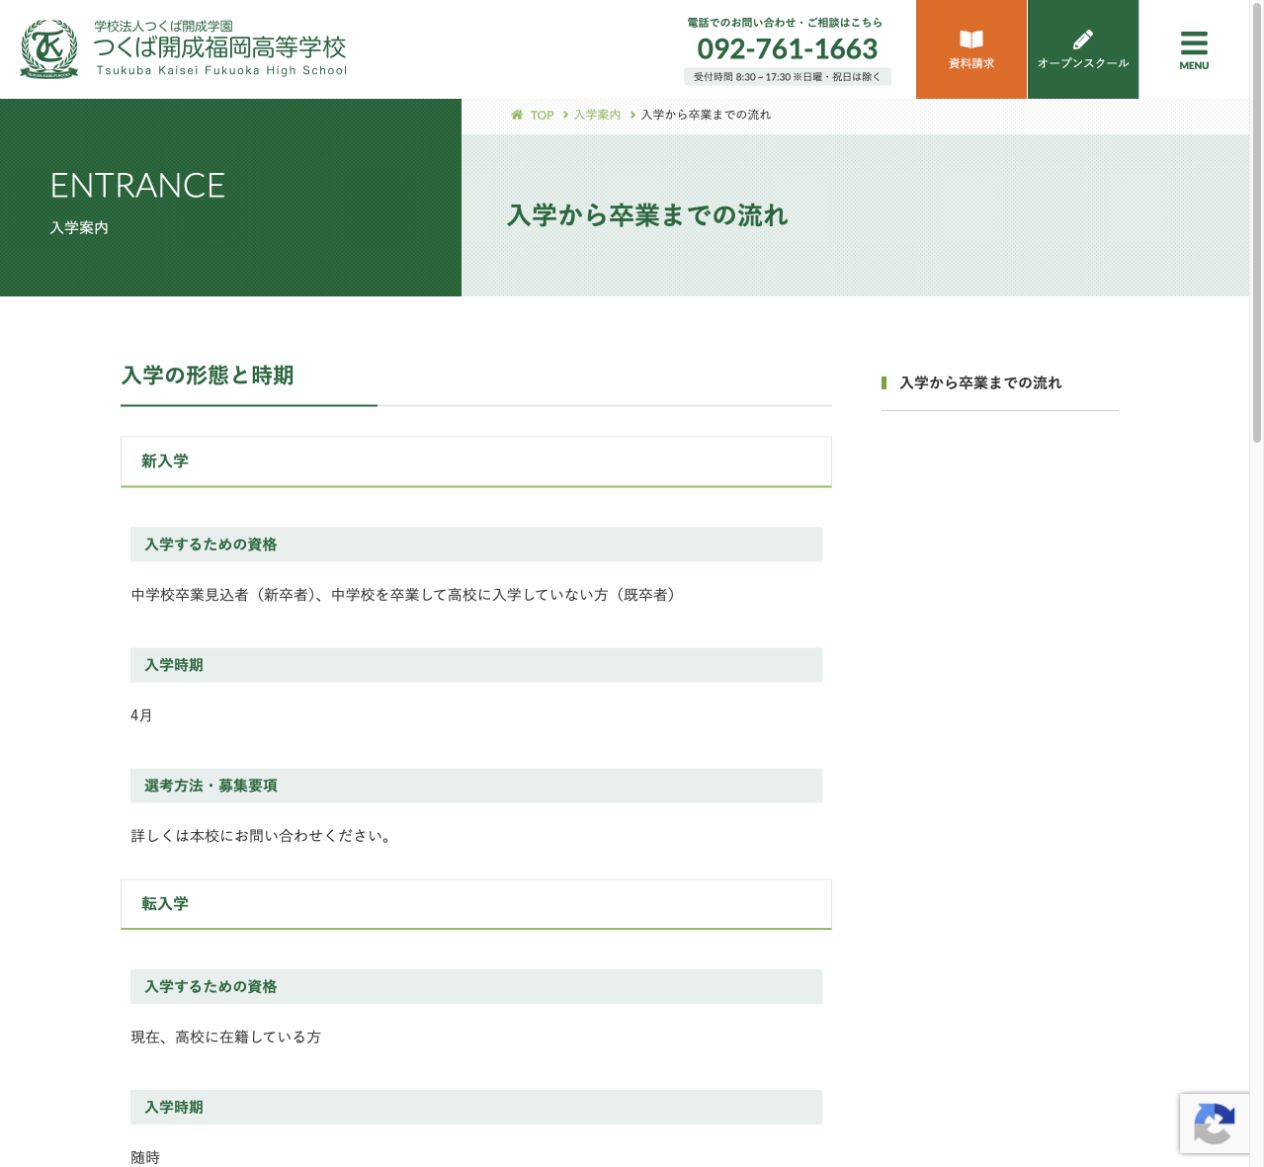The width and height of the screenshot is (1264, 1167).
Task: Click the Tsukuba Kaisei school crest logo
Action: pyautogui.click(x=49, y=49)
